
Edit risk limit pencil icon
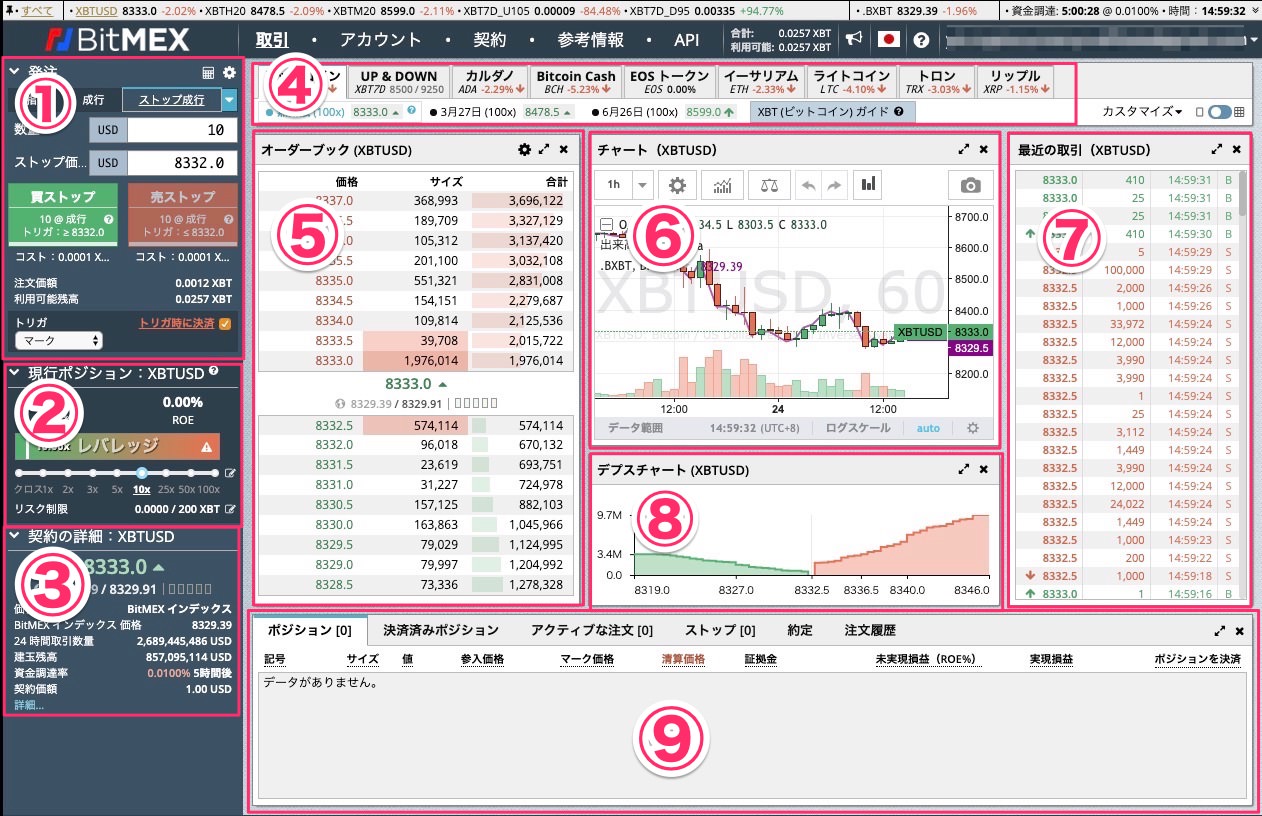231,509
